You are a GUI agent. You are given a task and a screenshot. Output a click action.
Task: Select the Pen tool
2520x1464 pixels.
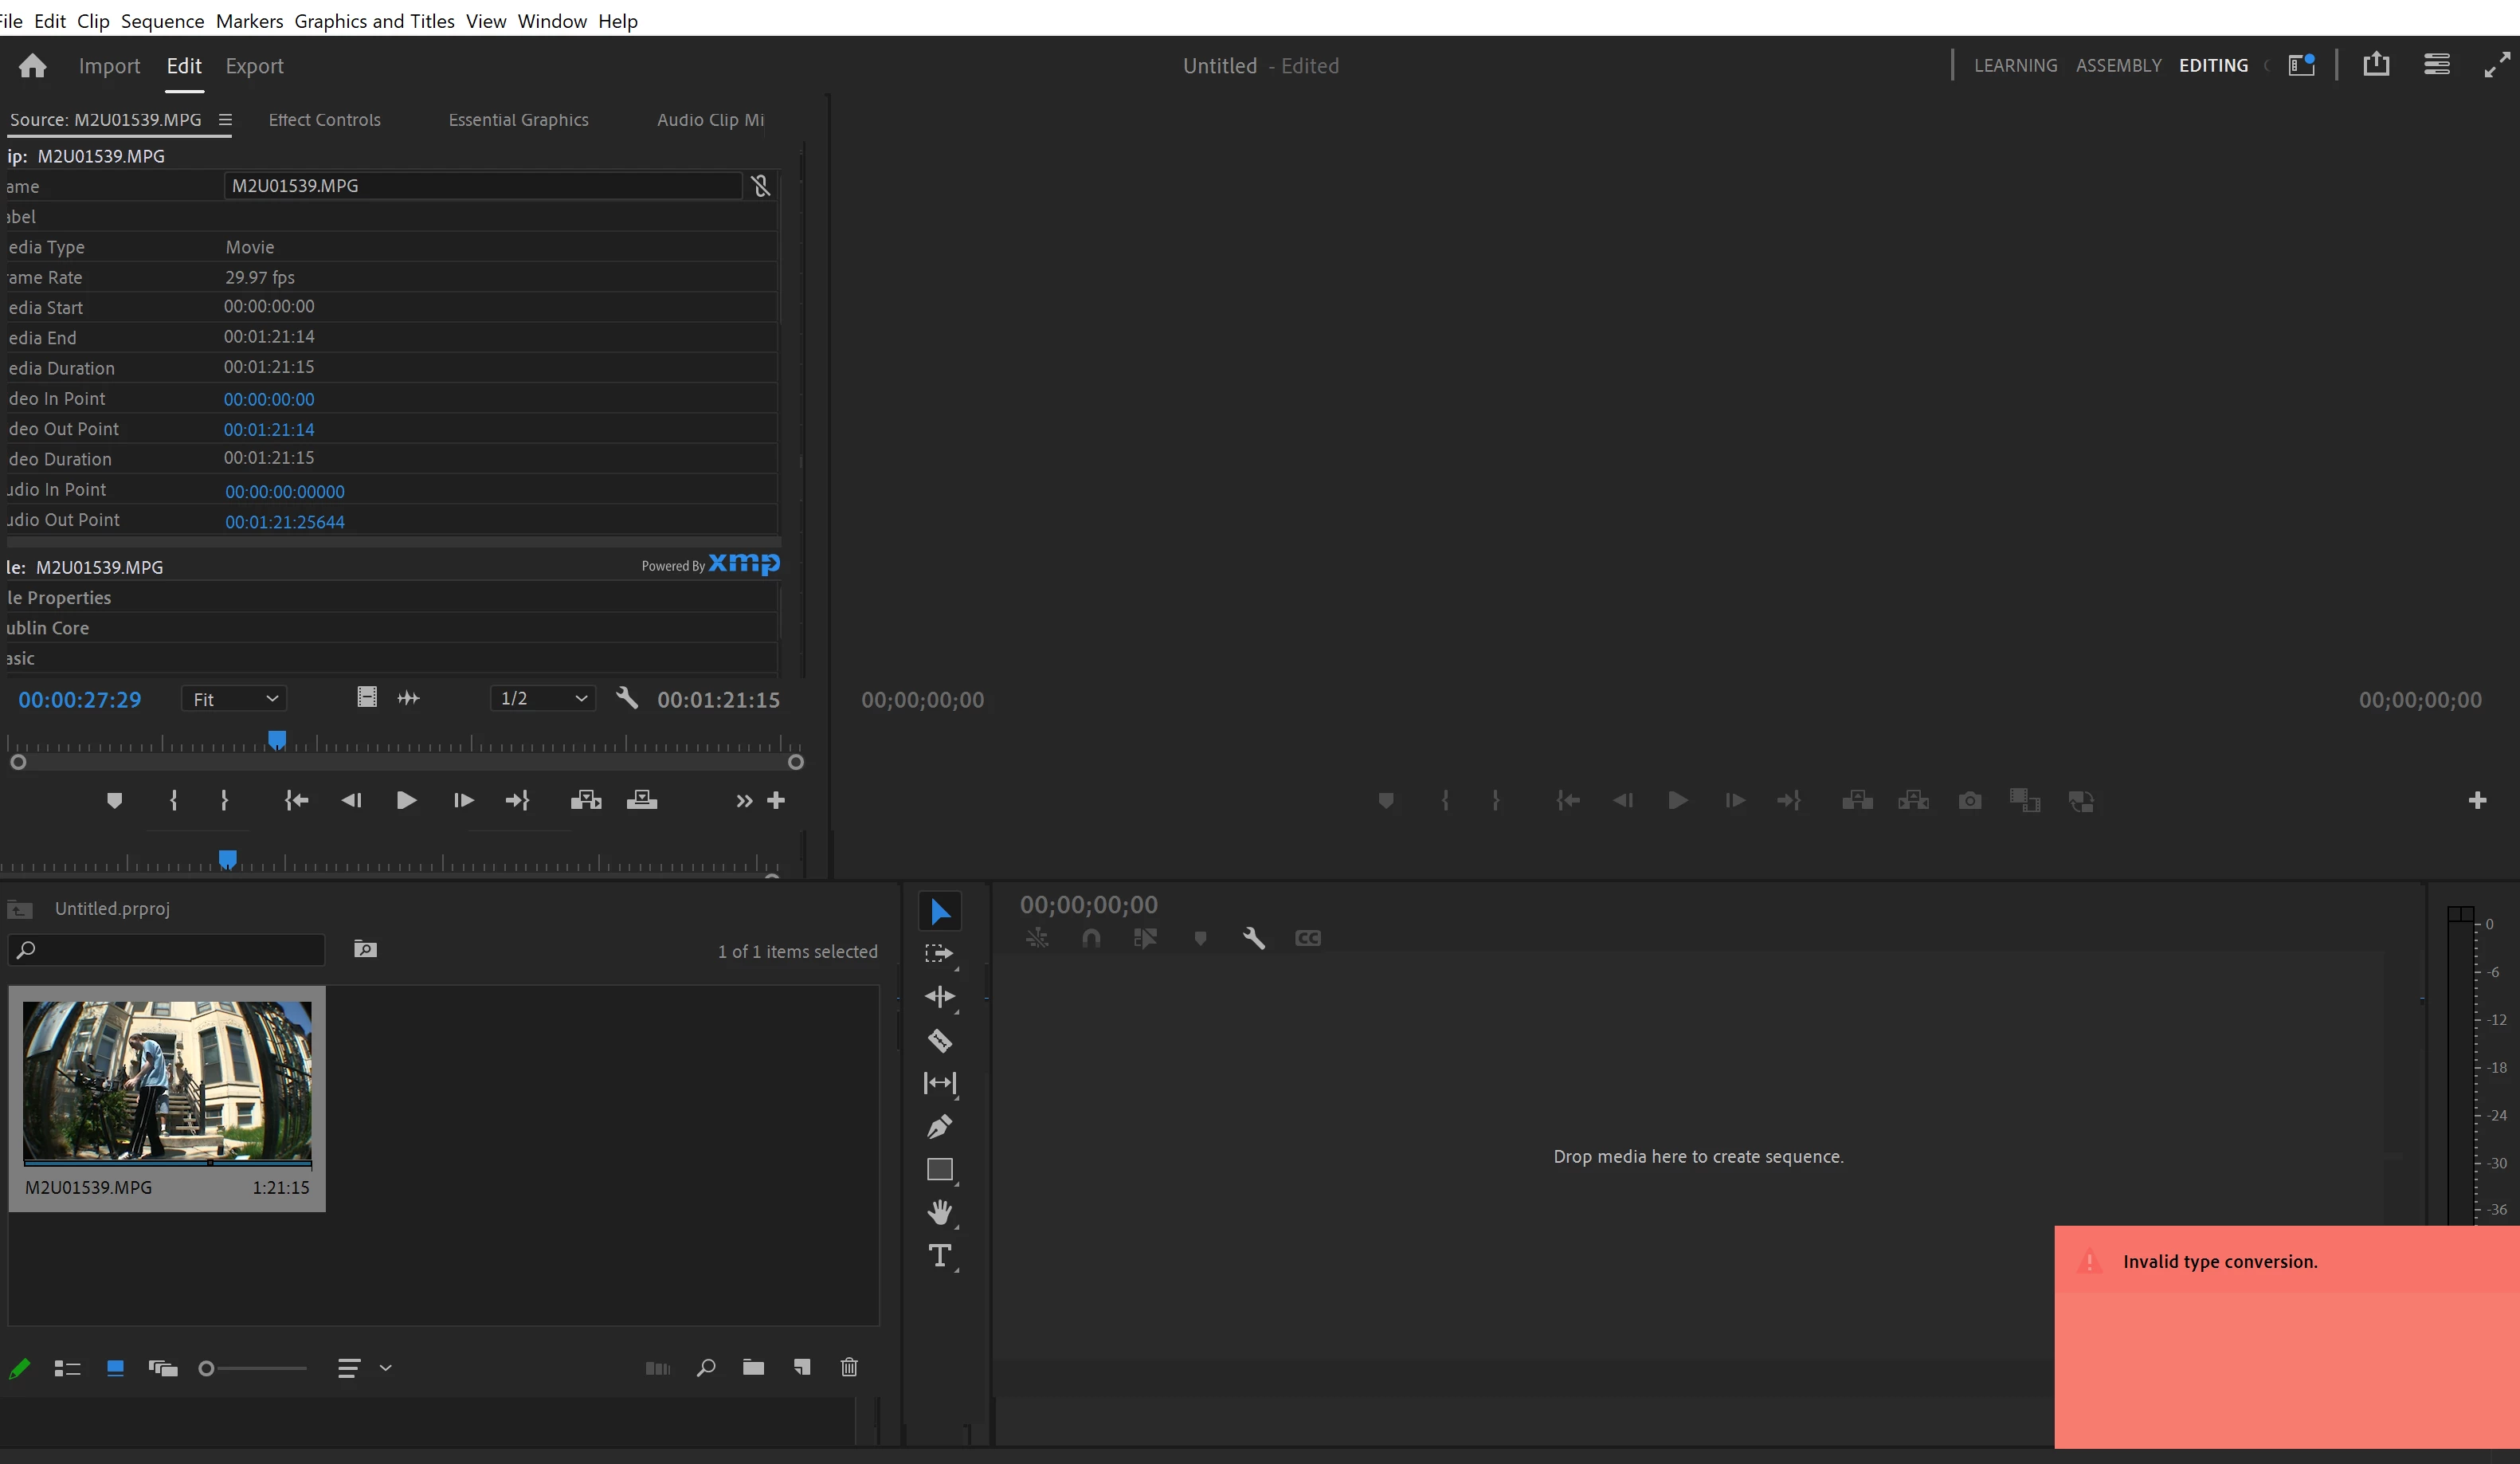(939, 1126)
